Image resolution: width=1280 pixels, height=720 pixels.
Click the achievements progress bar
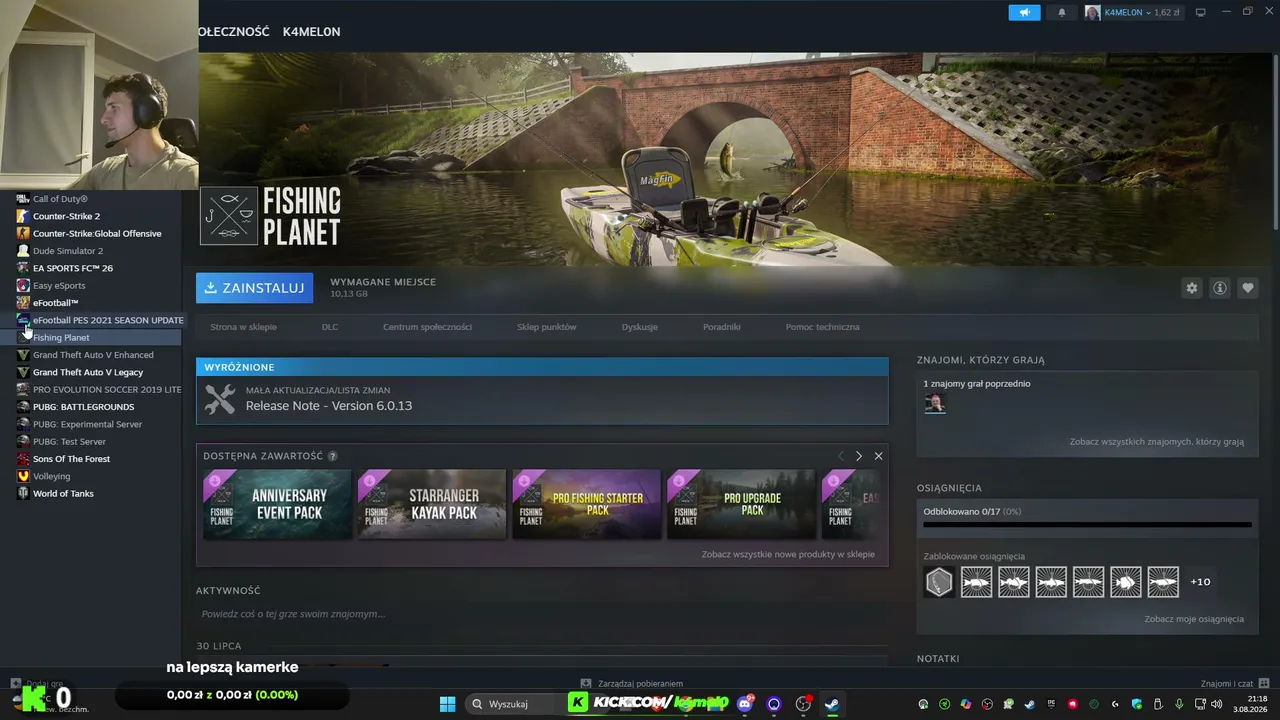(x=1087, y=524)
